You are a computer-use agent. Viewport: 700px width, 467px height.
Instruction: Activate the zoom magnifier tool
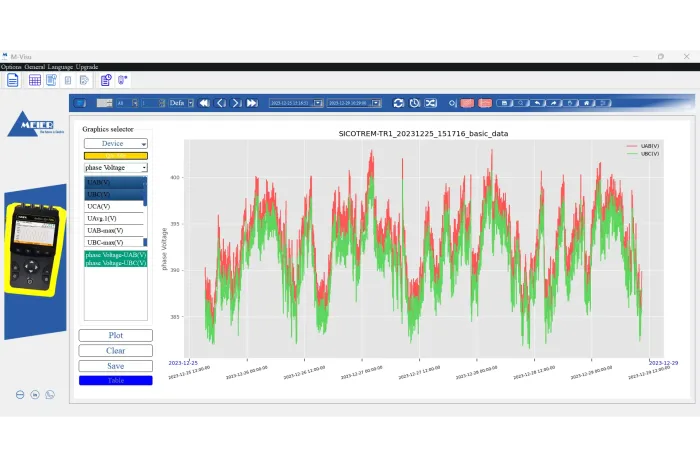(x=521, y=103)
